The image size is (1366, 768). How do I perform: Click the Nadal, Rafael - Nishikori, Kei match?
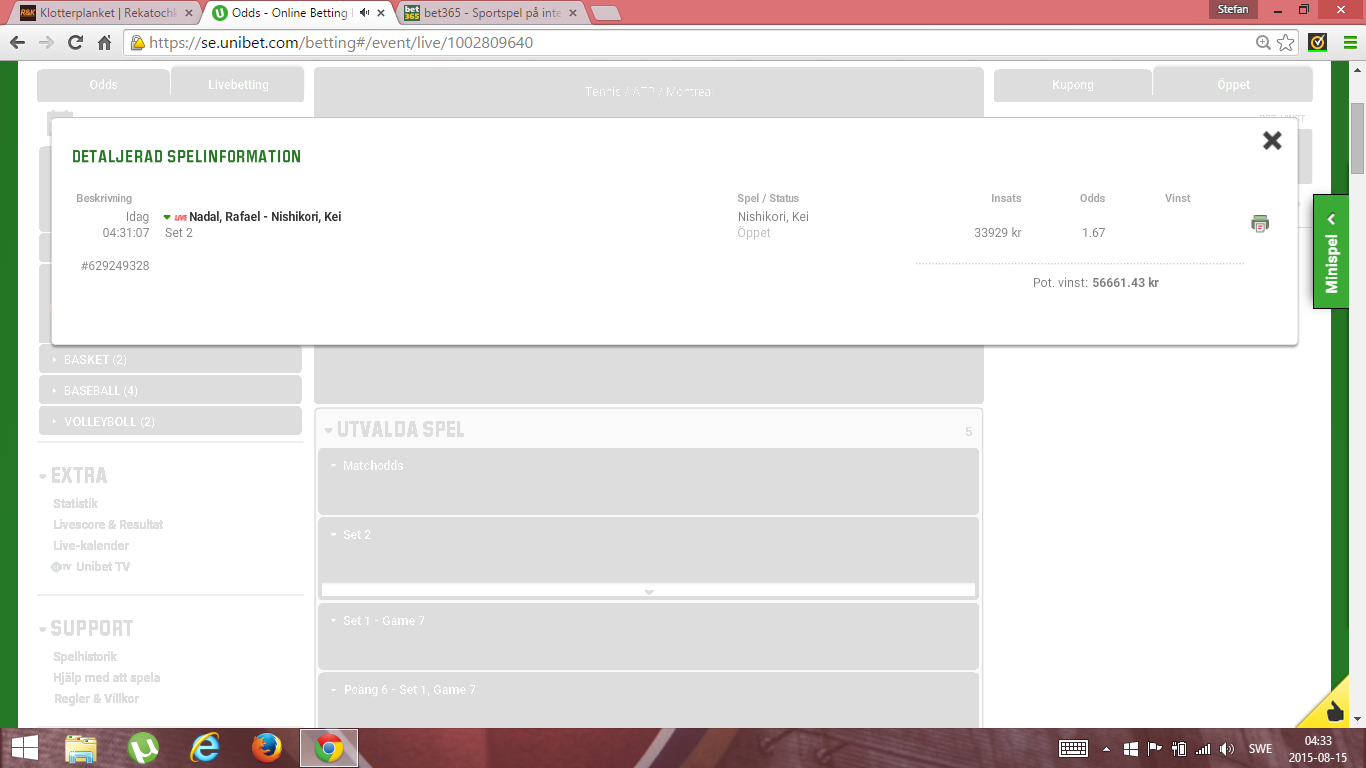[x=265, y=217]
